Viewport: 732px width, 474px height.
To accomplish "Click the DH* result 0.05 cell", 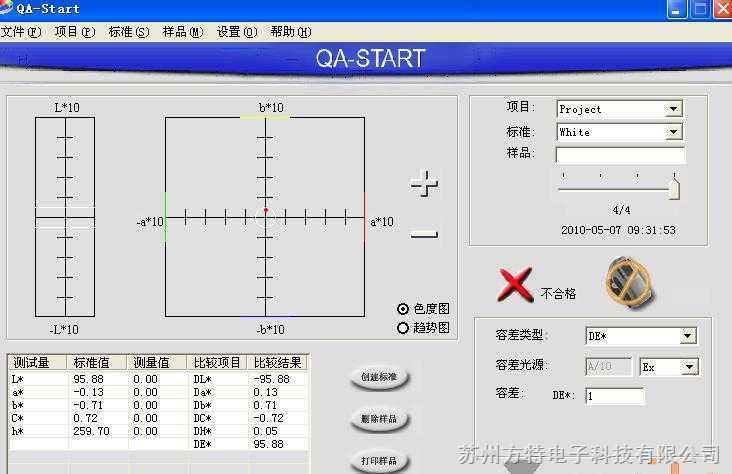I will [266, 431].
